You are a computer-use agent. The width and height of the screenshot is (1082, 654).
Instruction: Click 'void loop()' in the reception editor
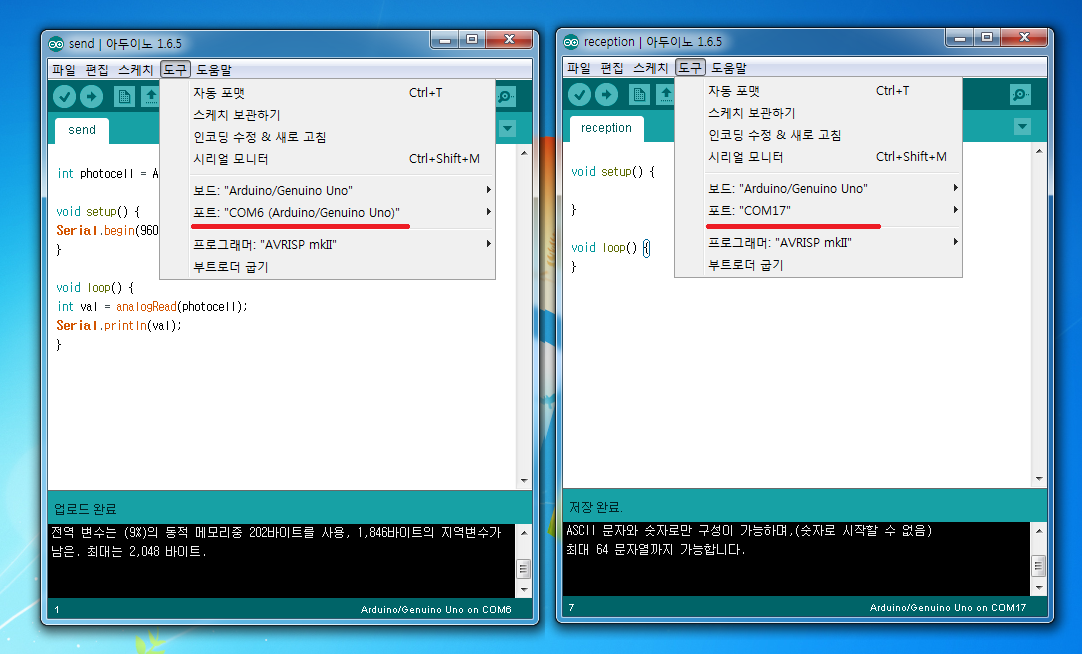(x=604, y=248)
